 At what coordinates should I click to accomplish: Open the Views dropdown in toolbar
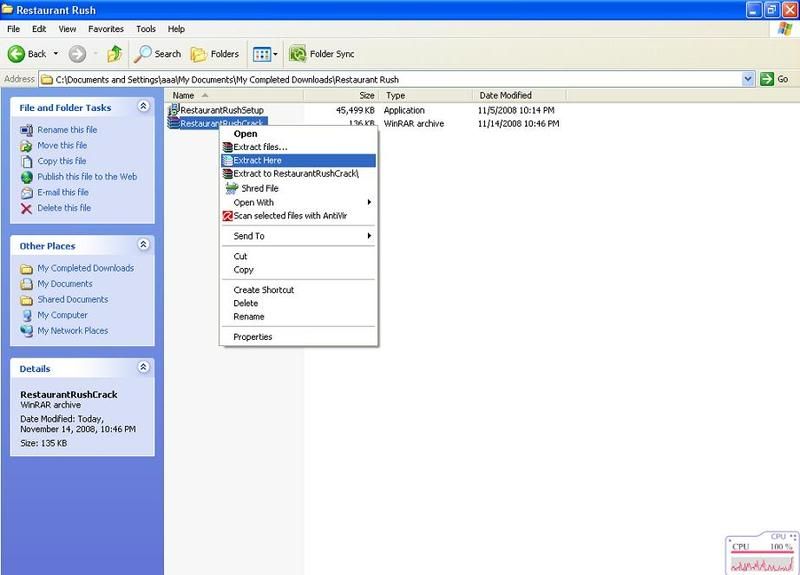tap(264, 53)
